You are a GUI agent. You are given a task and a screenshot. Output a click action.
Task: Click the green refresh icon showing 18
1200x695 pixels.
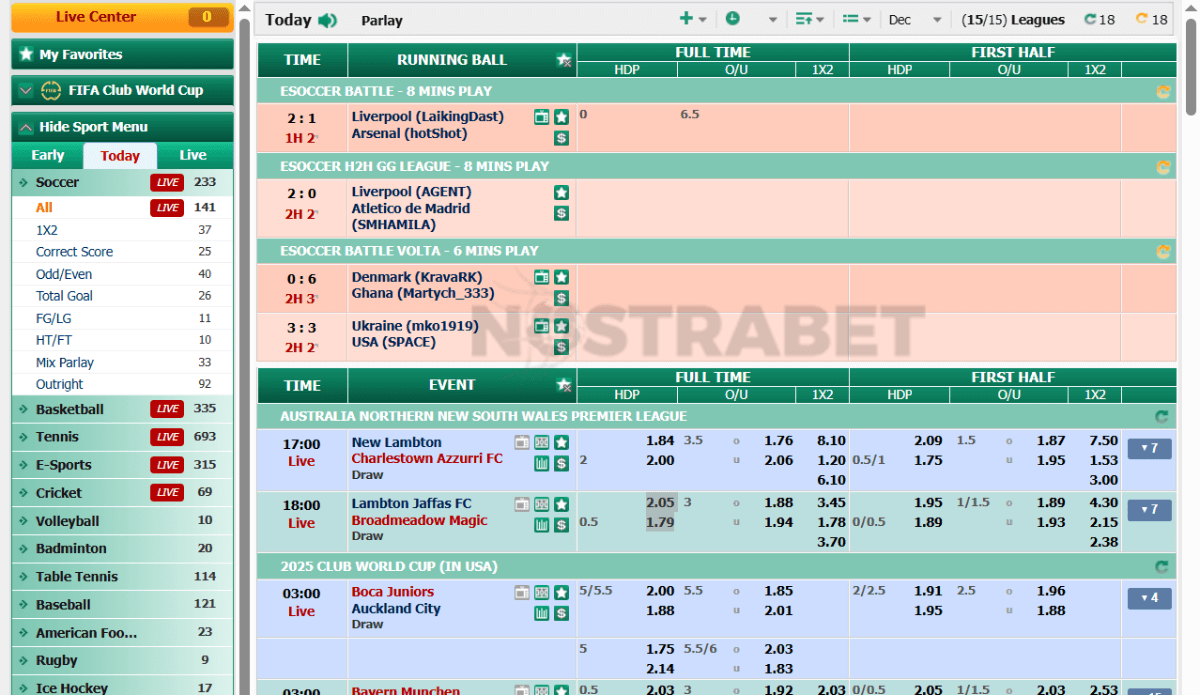(x=1090, y=19)
